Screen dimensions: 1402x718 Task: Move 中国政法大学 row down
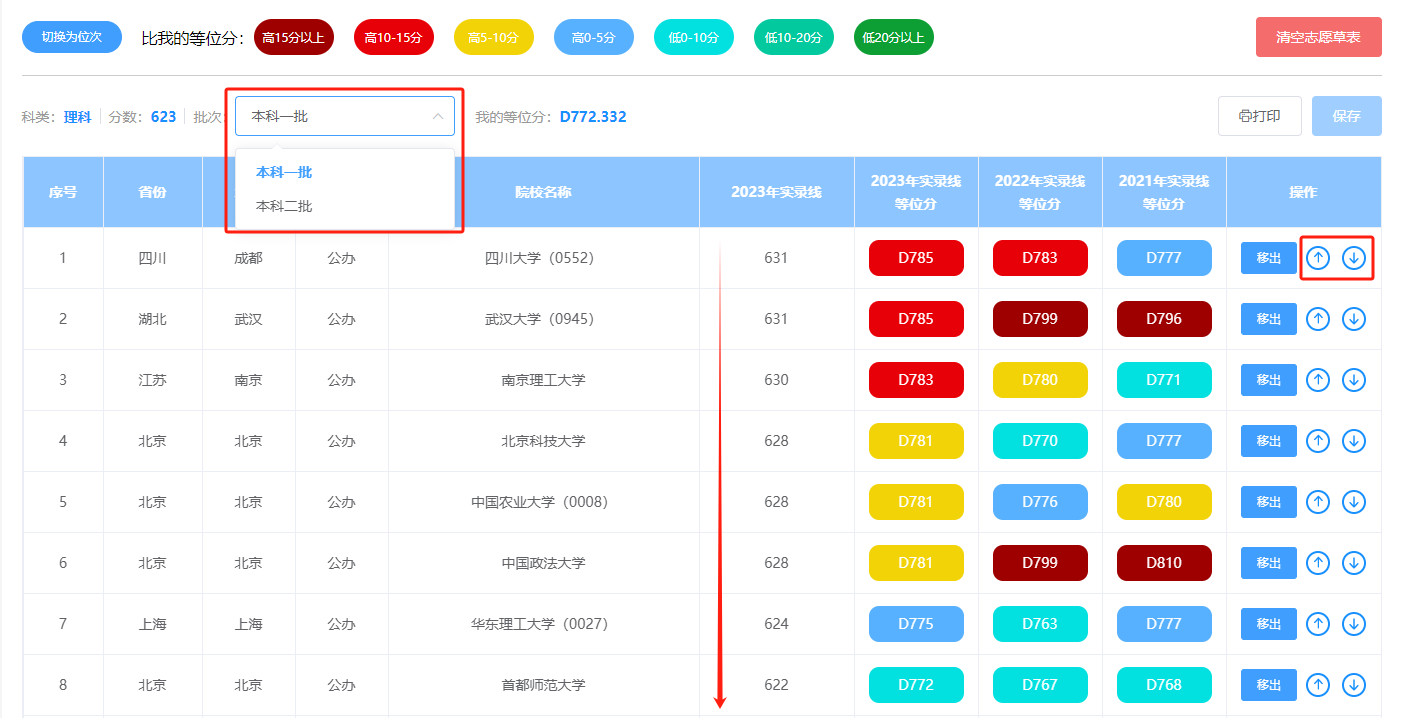pyautogui.click(x=1354, y=563)
